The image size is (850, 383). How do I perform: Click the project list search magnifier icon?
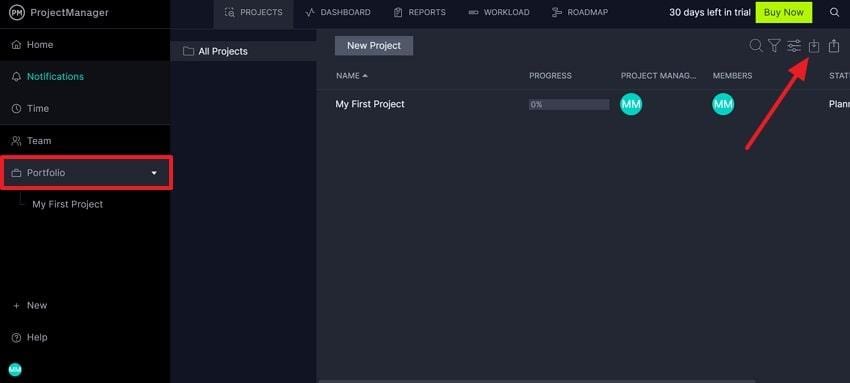[756, 46]
